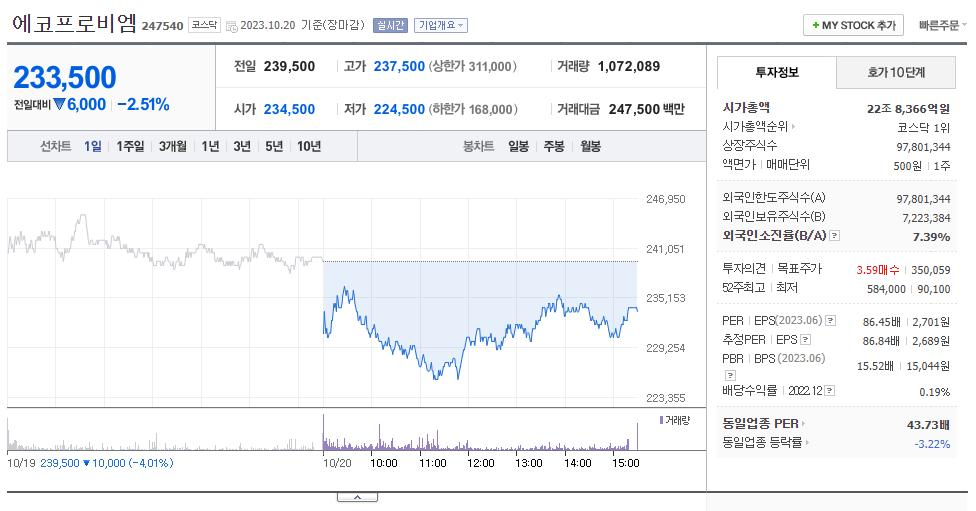The image size is (976, 511).
Task: Click the help icon next to 외국인소진율(B/A)
Action: pyautogui.click(x=835, y=235)
